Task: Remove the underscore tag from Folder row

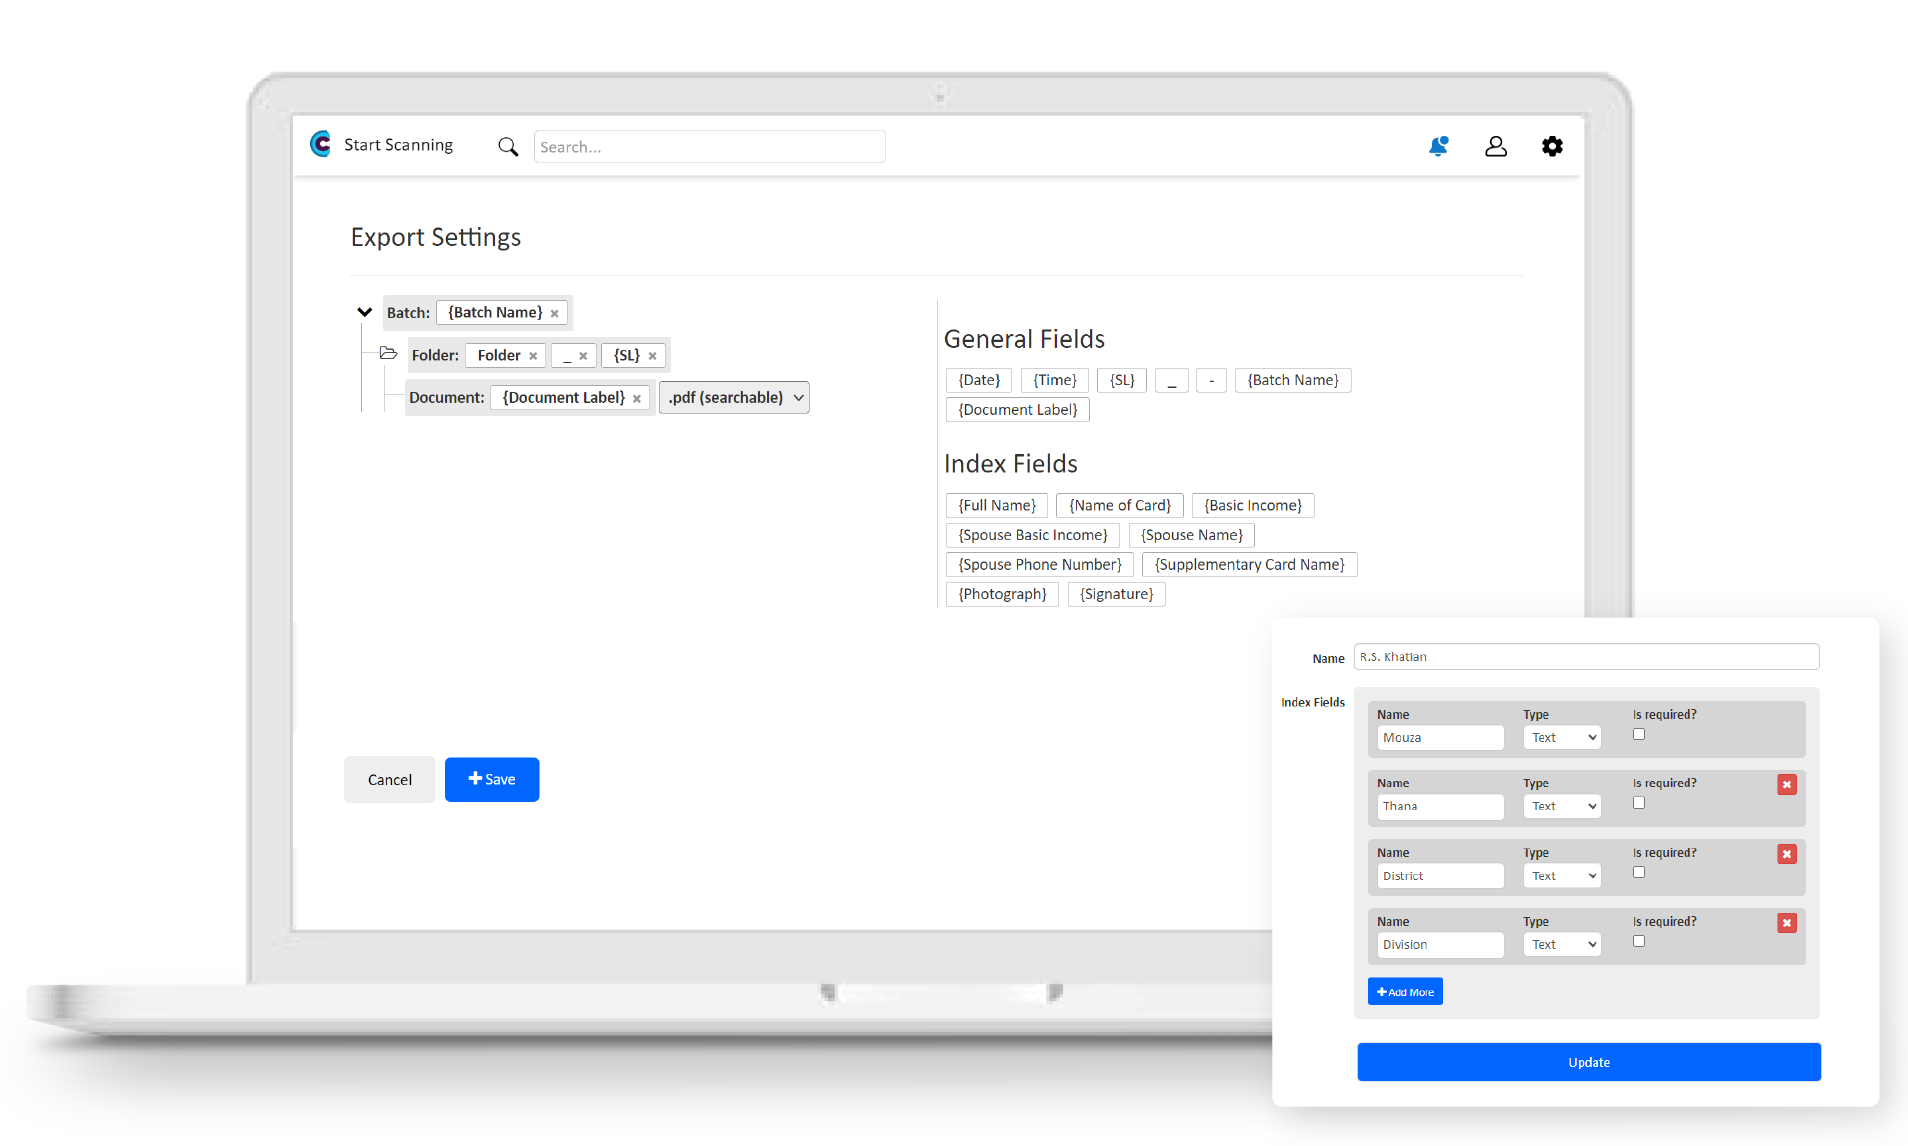Action: (x=583, y=356)
